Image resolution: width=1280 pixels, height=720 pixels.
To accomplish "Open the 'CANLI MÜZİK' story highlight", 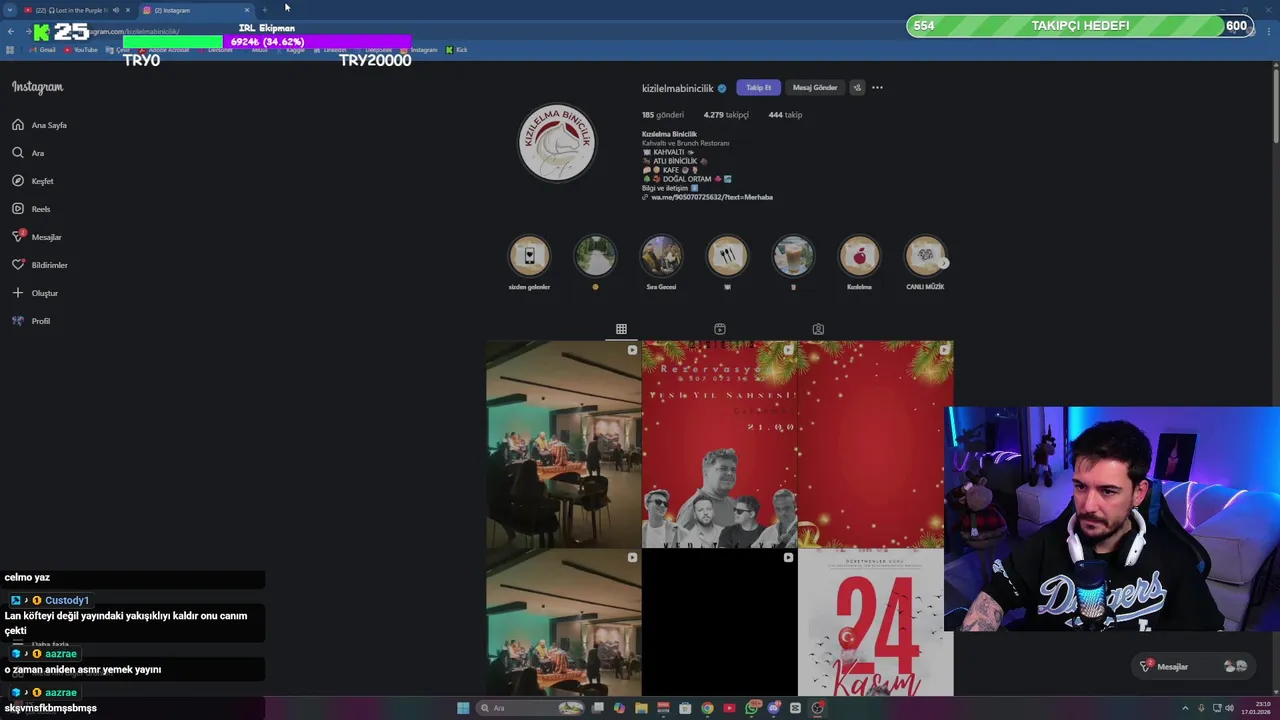I will click(x=923, y=256).
